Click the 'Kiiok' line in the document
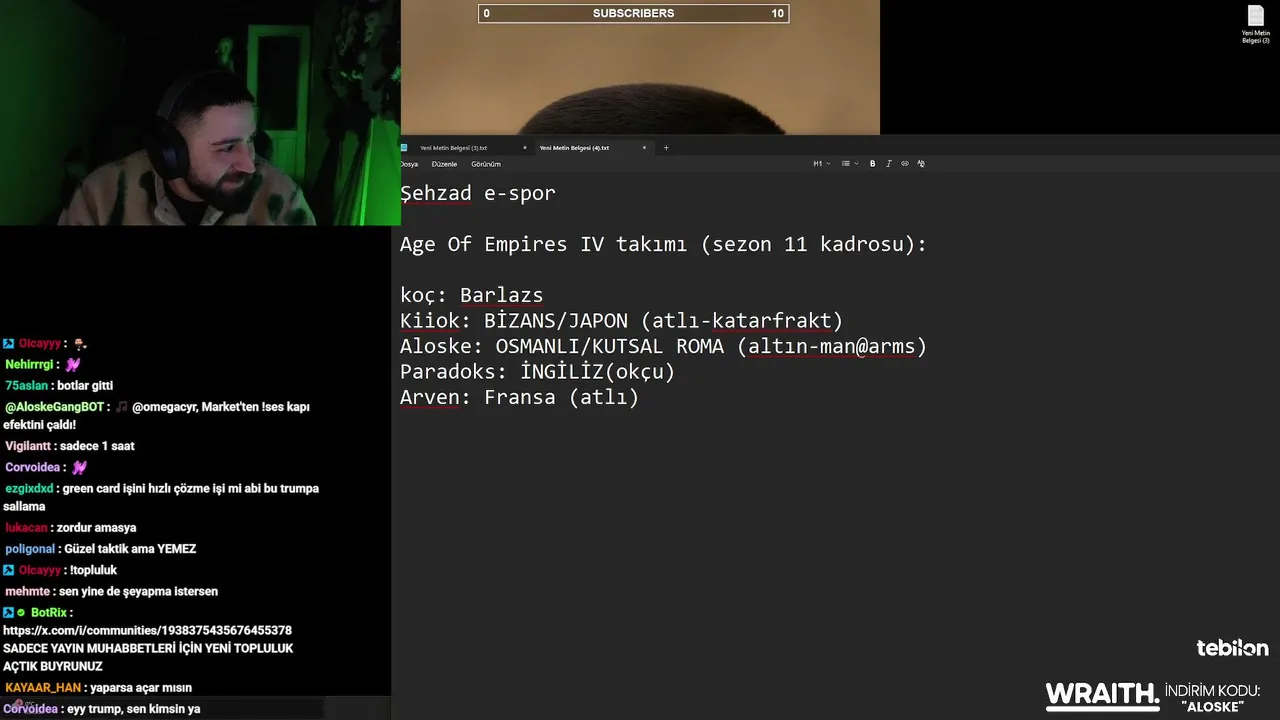 coord(622,321)
